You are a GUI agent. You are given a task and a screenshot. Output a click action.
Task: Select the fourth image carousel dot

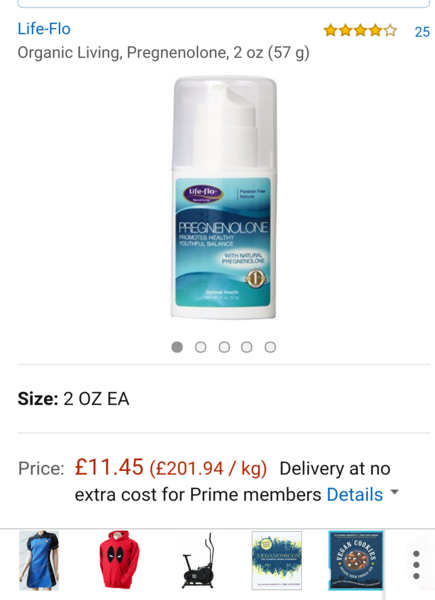pyautogui.click(x=247, y=347)
